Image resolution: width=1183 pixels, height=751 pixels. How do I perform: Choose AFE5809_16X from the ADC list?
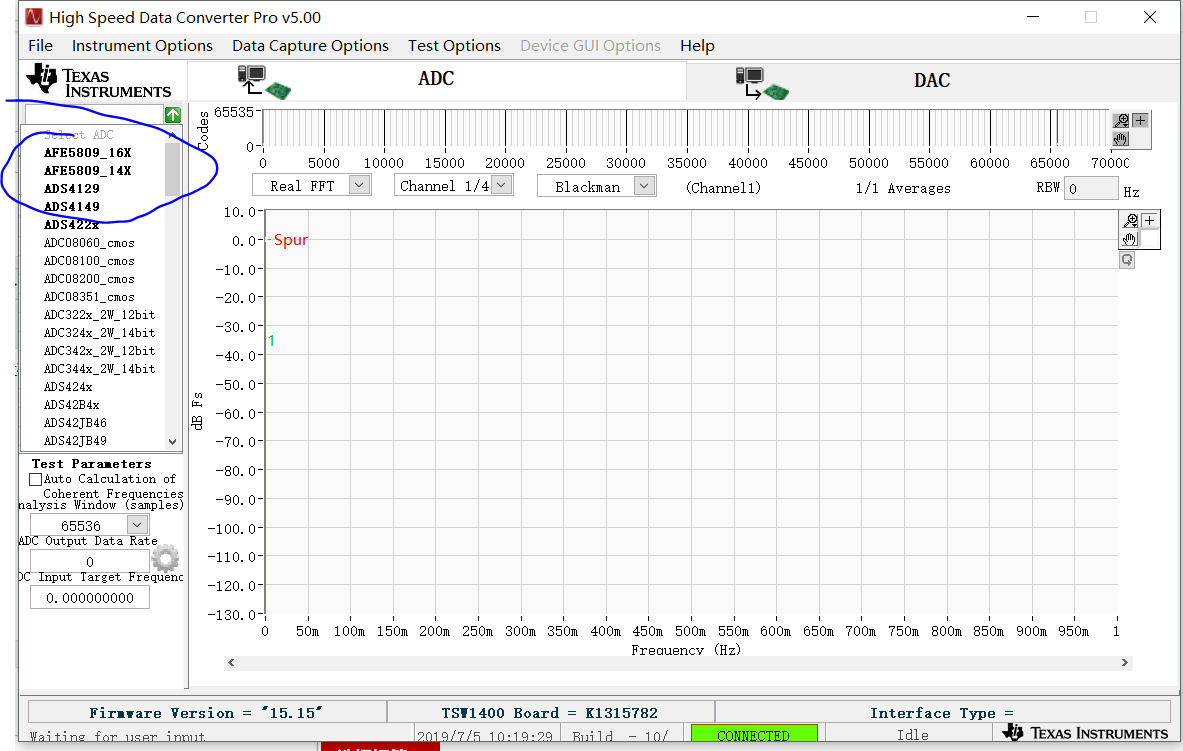click(x=88, y=152)
